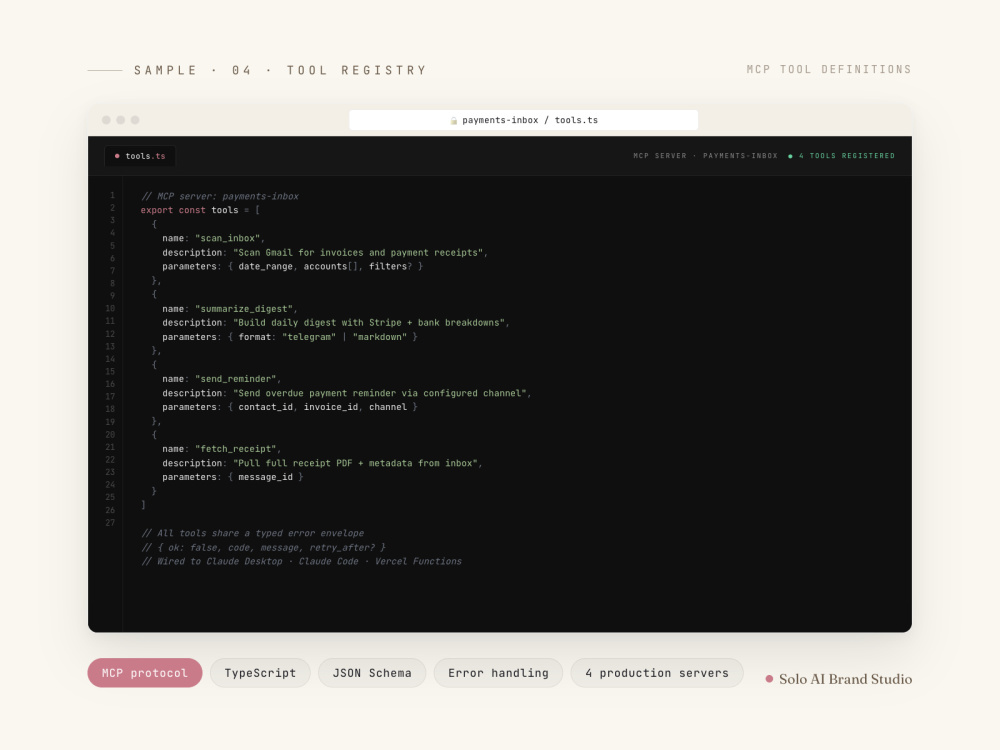Click the 'Send overdue payment reminder' description line
The image size is (1000, 750).
click(x=346, y=393)
